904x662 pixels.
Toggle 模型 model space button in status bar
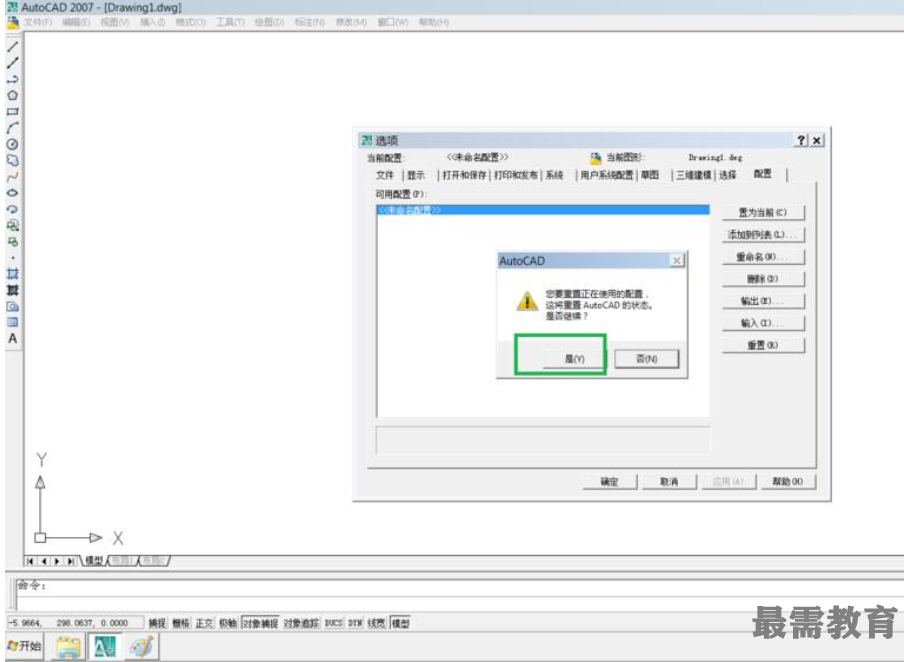click(x=400, y=623)
